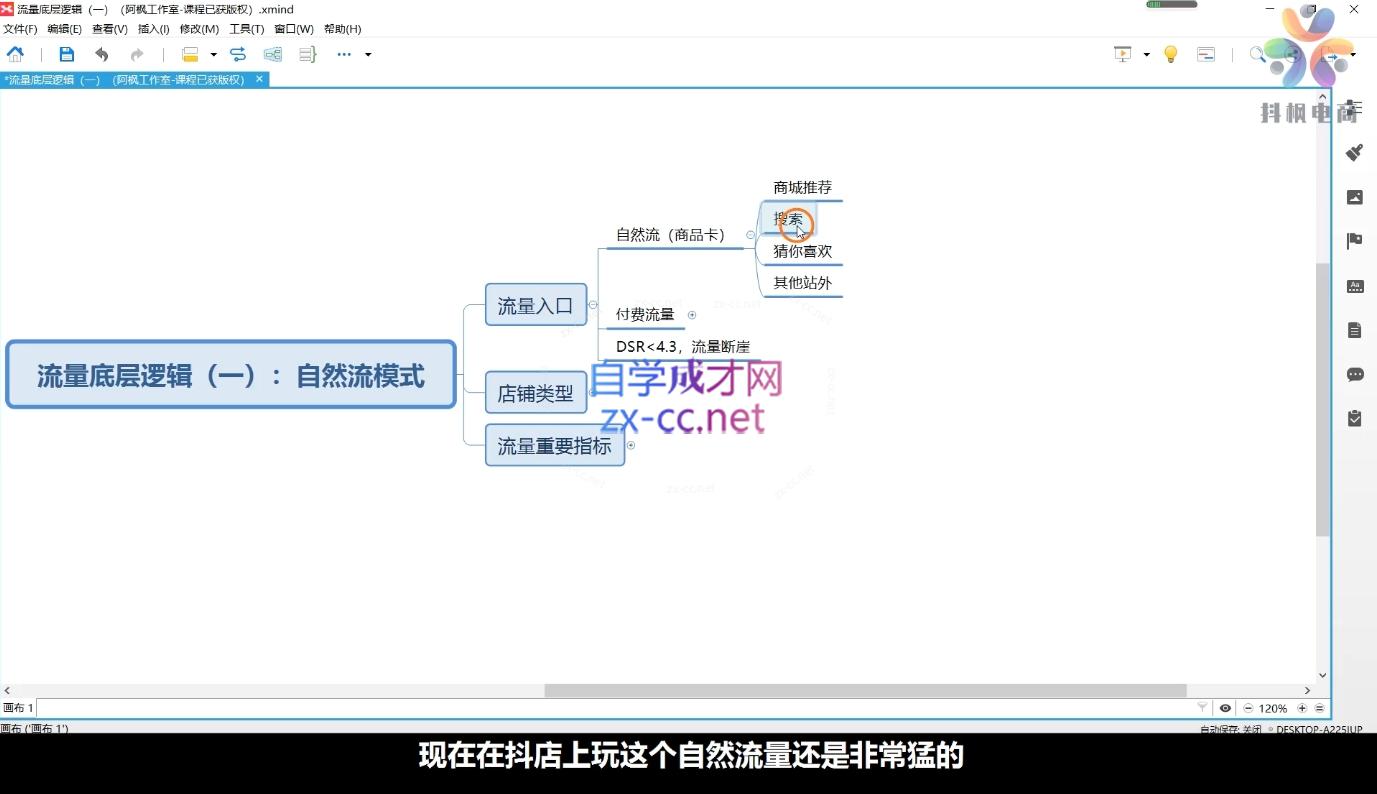Image resolution: width=1377 pixels, height=794 pixels.
Task: Open the markers flag panel
Action: click(x=1354, y=240)
